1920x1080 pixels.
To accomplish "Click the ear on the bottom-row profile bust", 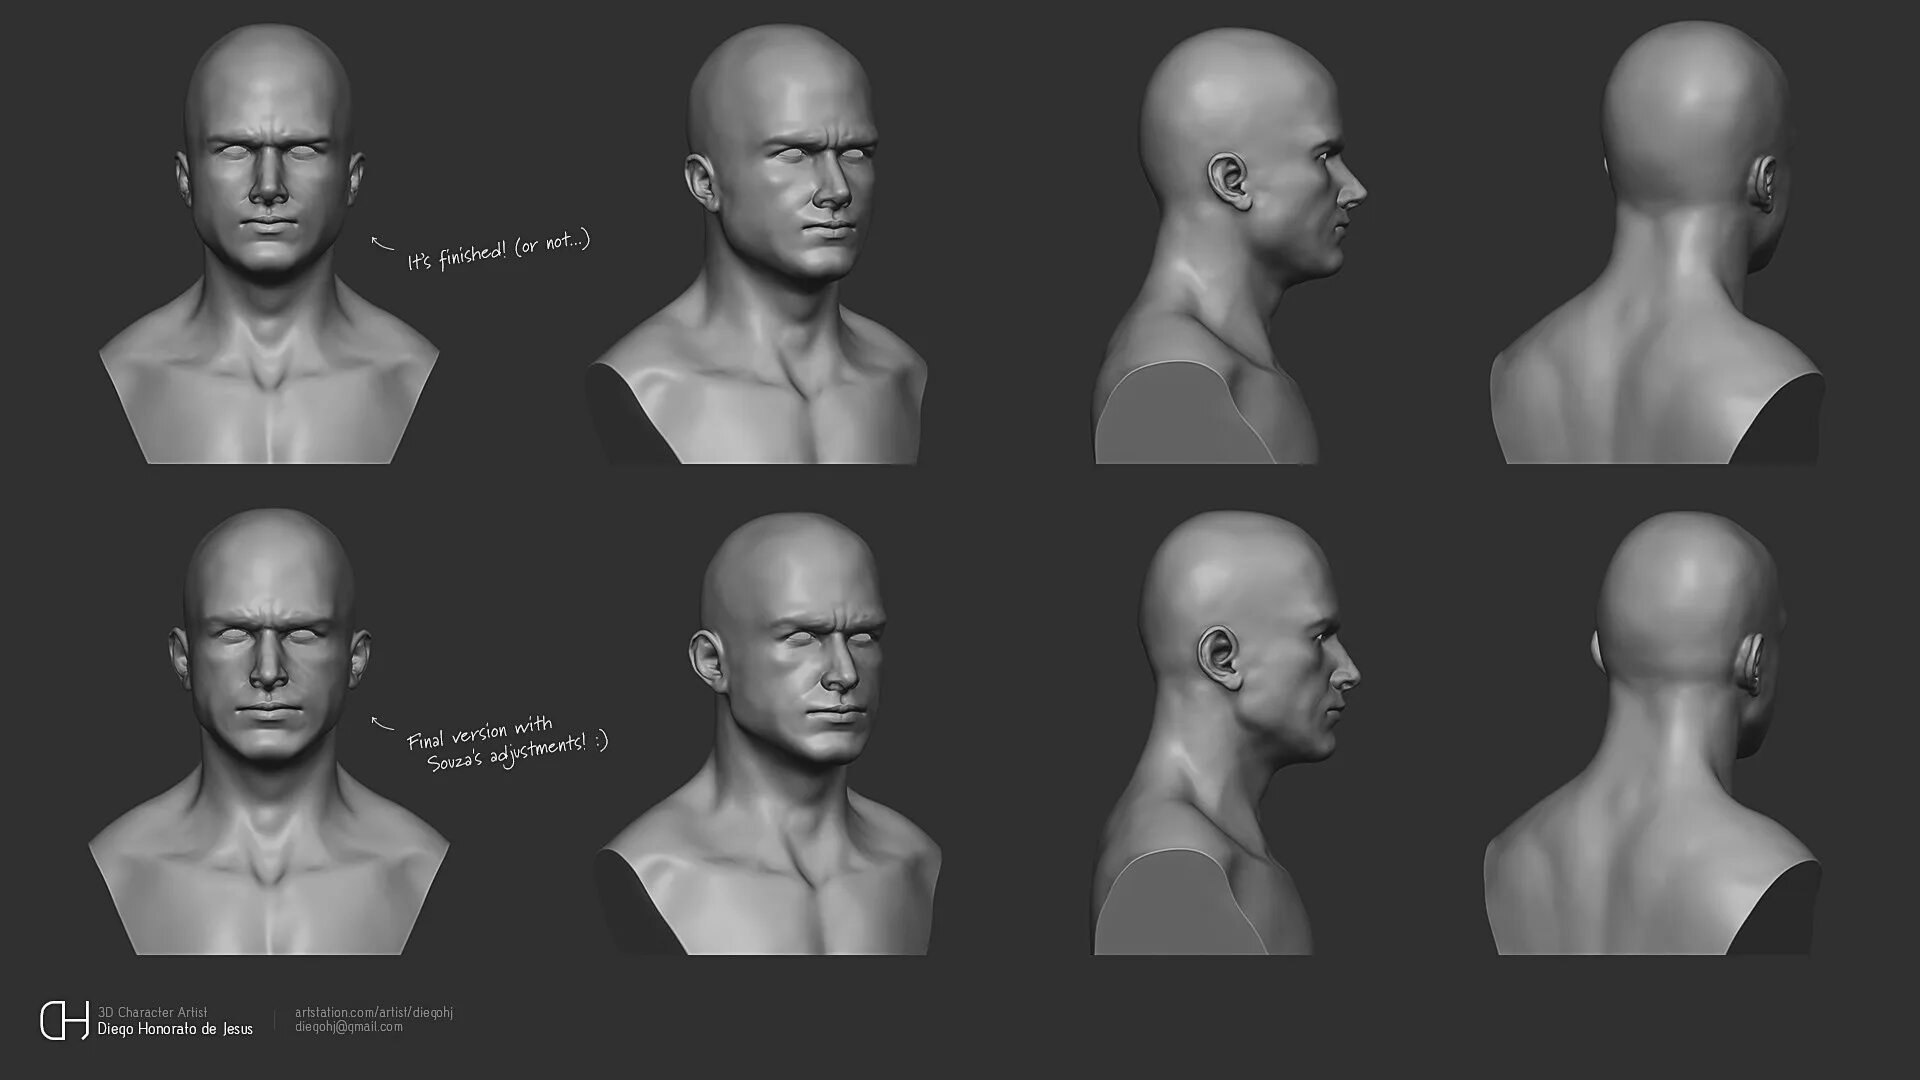I will 1221,657.
